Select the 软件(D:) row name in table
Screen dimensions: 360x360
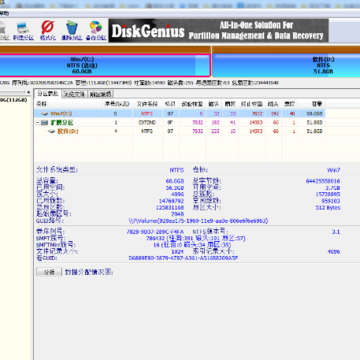coord(68,131)
